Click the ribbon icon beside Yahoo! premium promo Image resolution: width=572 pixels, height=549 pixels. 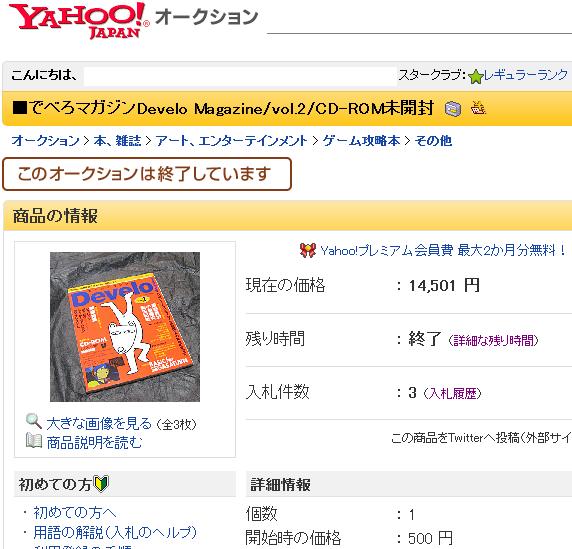point(308,250)
